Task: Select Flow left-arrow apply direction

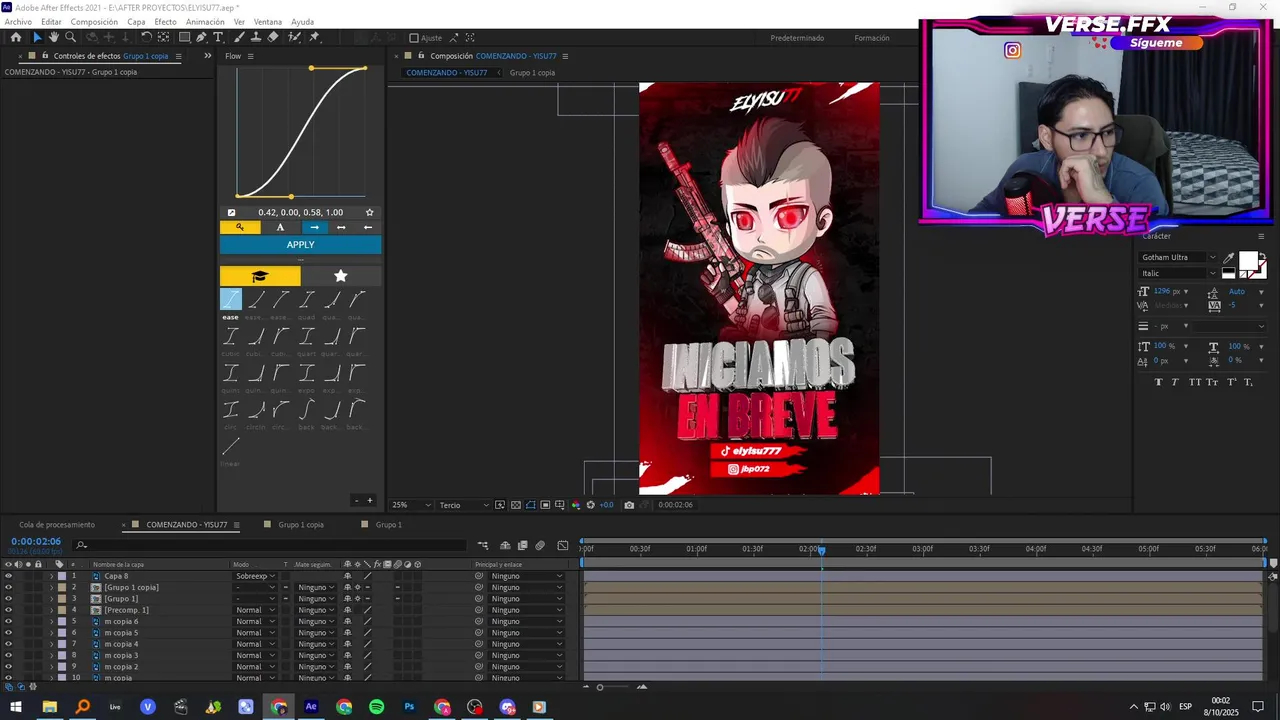Action: (368, 227)
